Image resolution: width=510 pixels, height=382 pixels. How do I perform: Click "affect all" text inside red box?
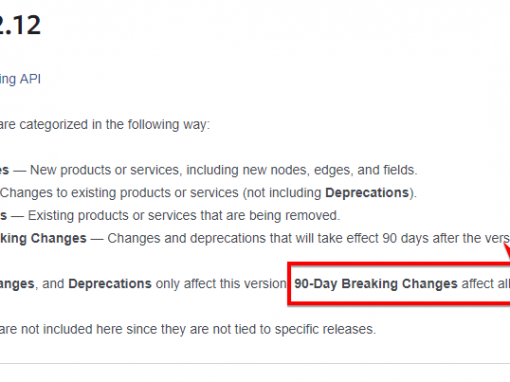[x=486, y=284]
